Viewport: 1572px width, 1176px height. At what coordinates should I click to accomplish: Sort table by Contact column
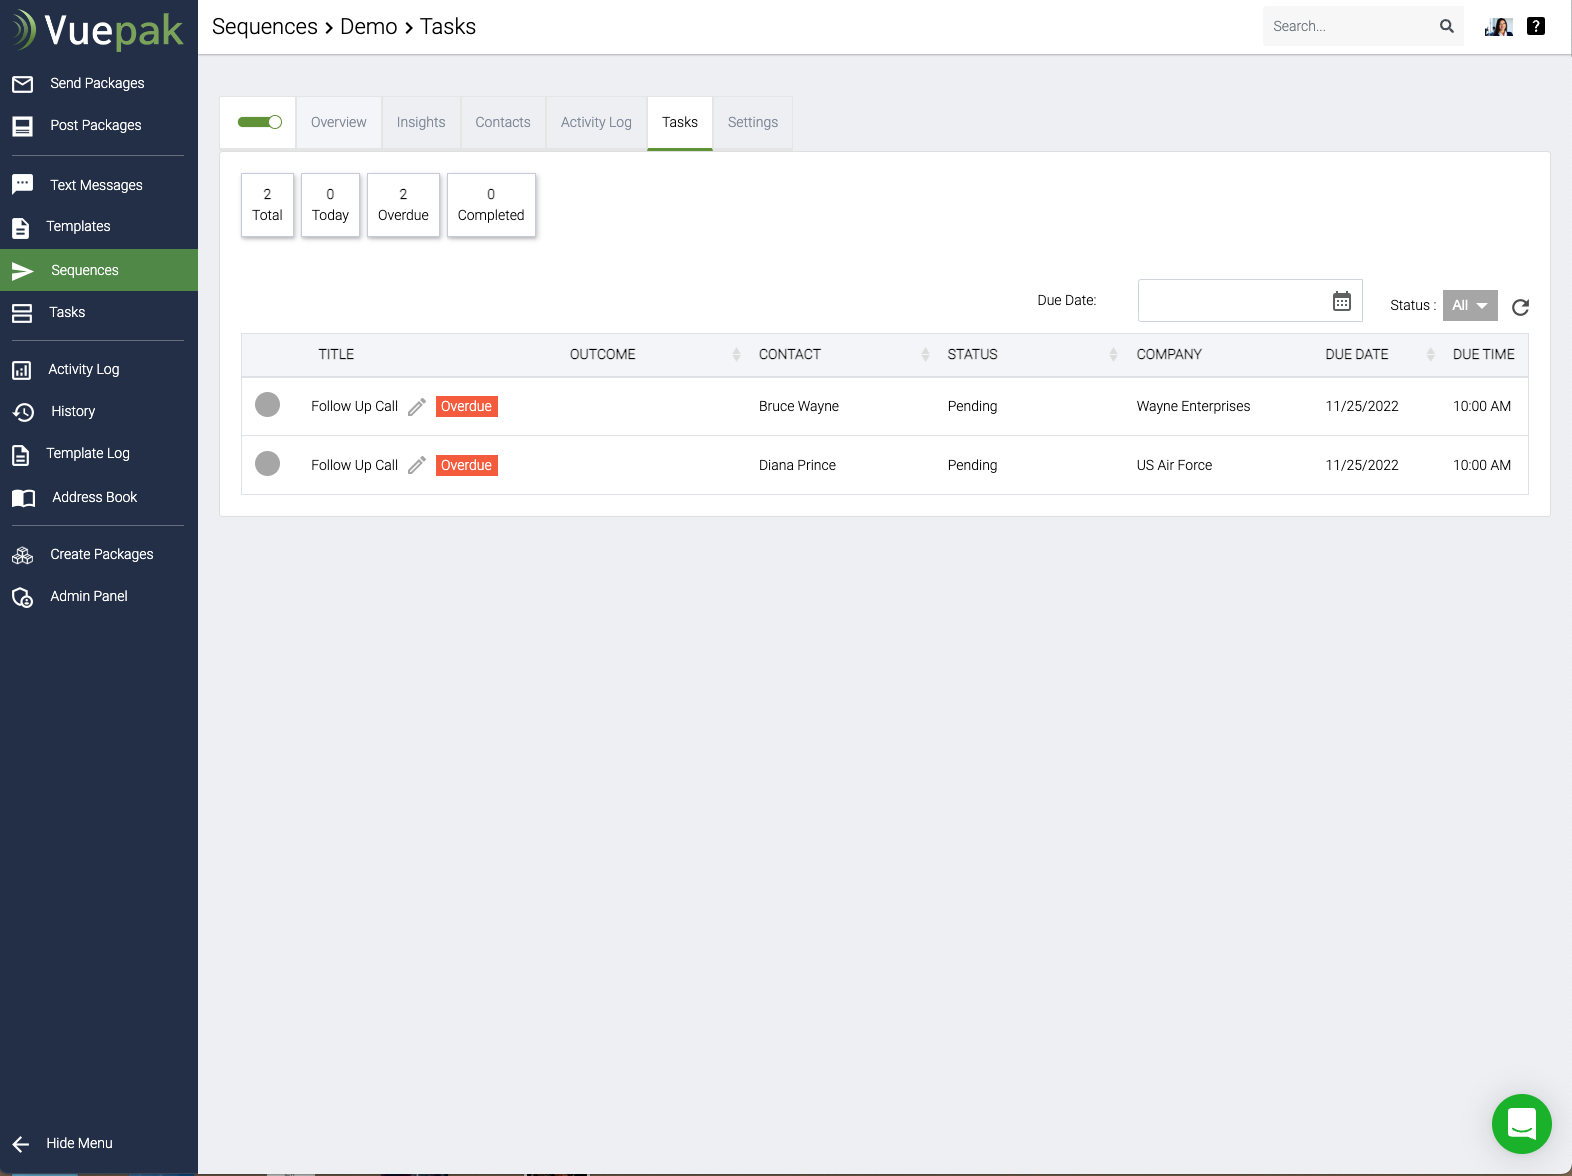coord(924,355)
